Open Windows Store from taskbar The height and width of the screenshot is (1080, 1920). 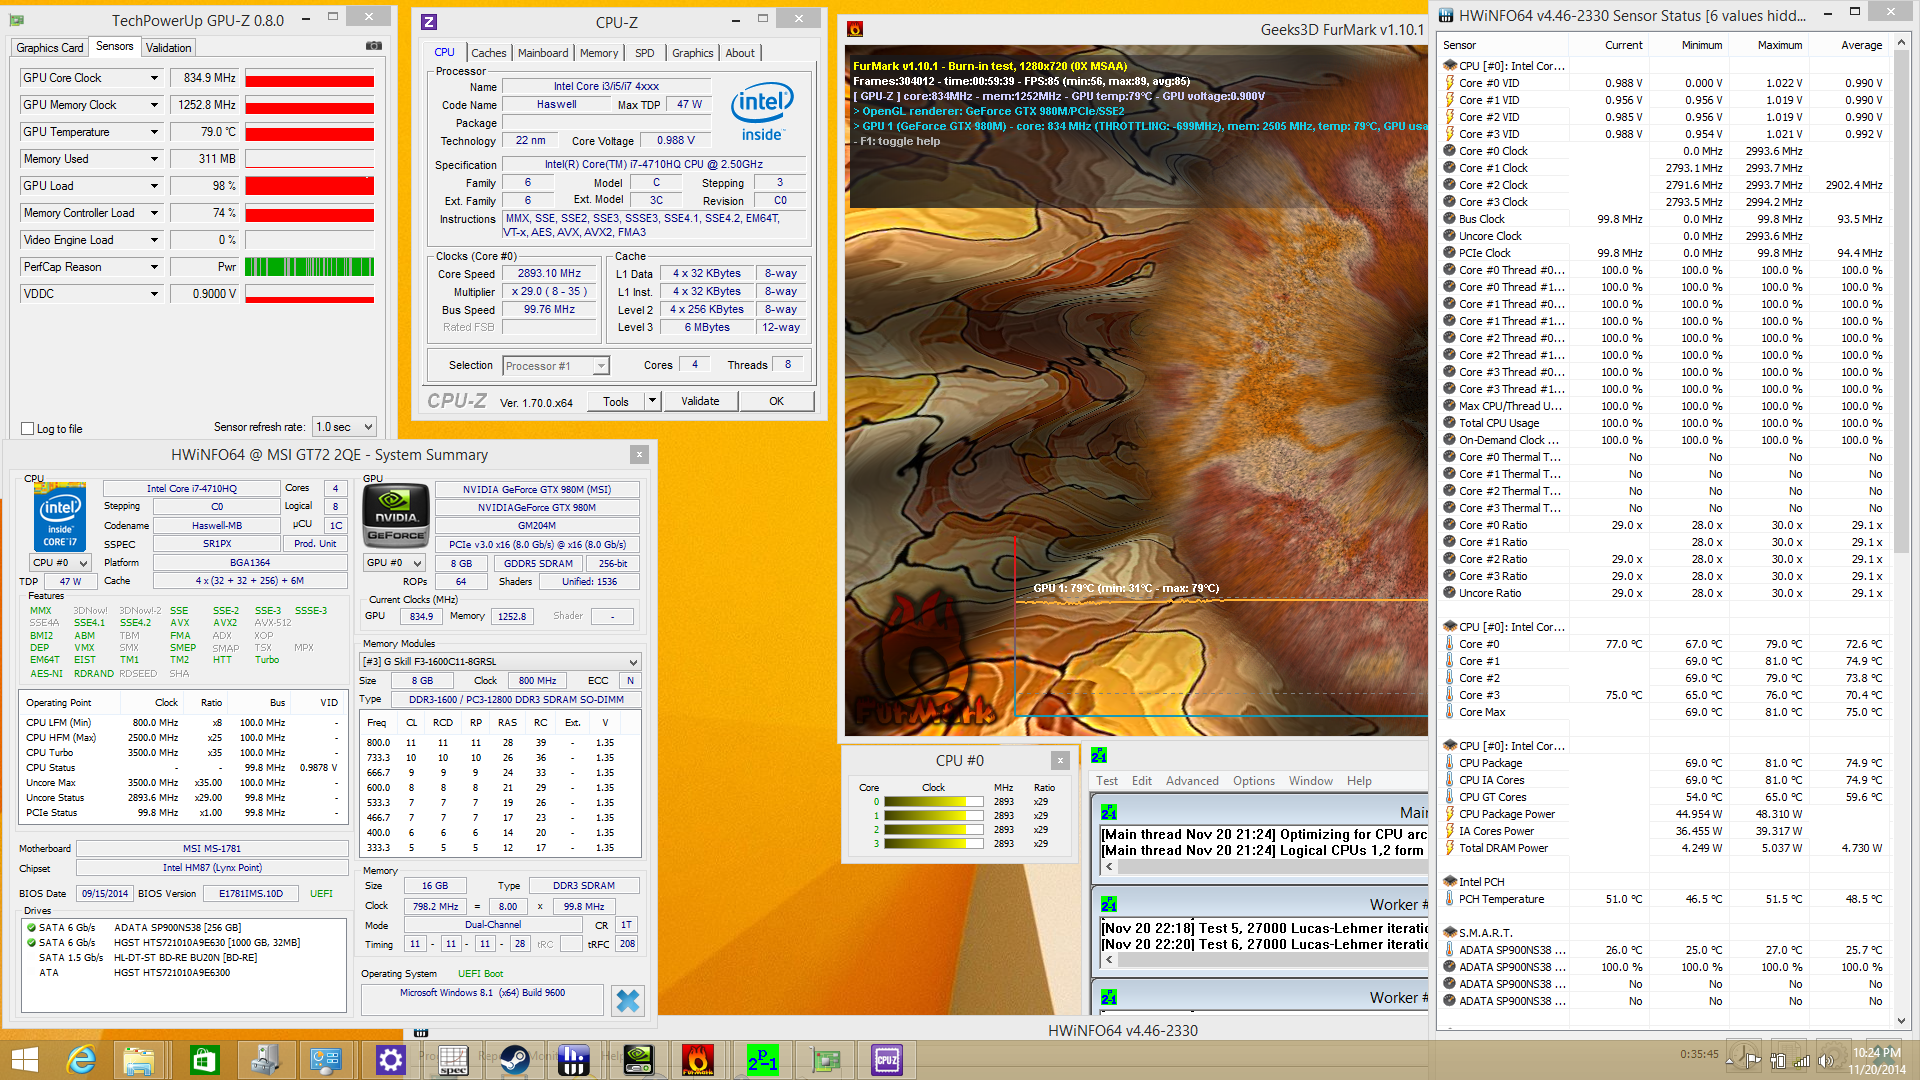204,1060
